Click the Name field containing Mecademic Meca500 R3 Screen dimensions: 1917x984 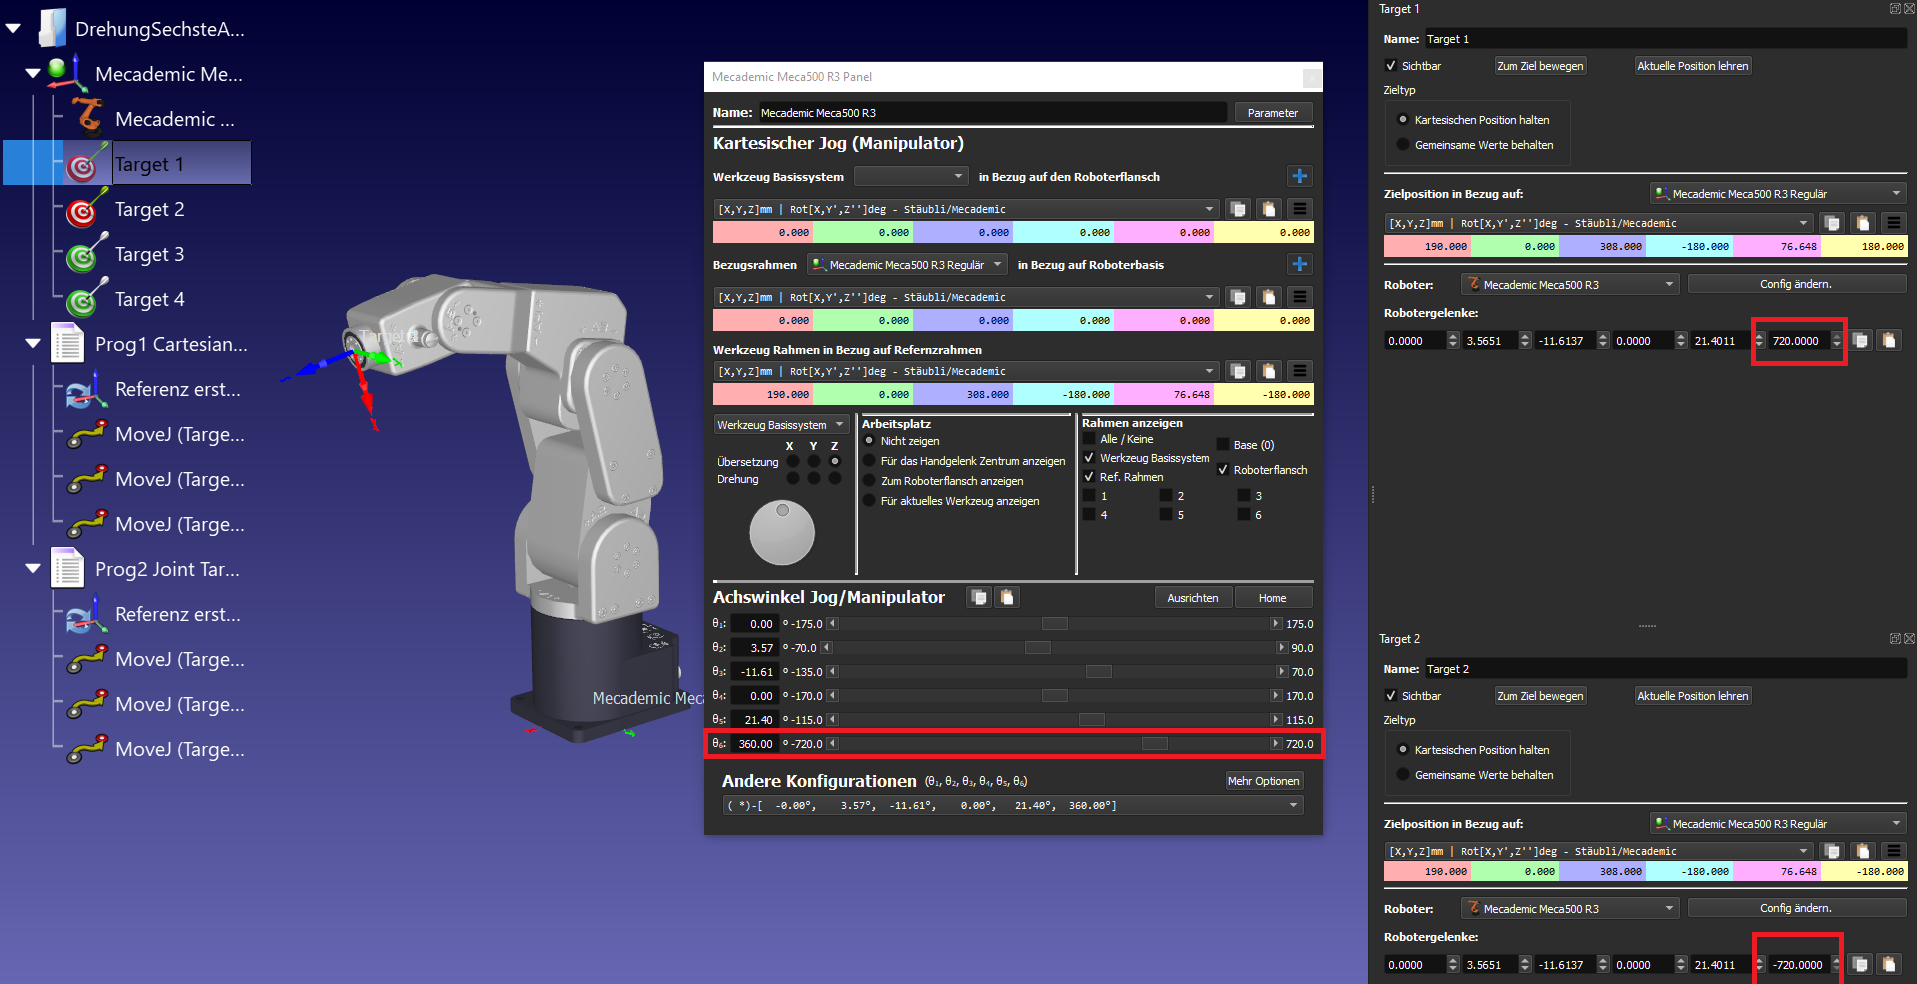991,113
